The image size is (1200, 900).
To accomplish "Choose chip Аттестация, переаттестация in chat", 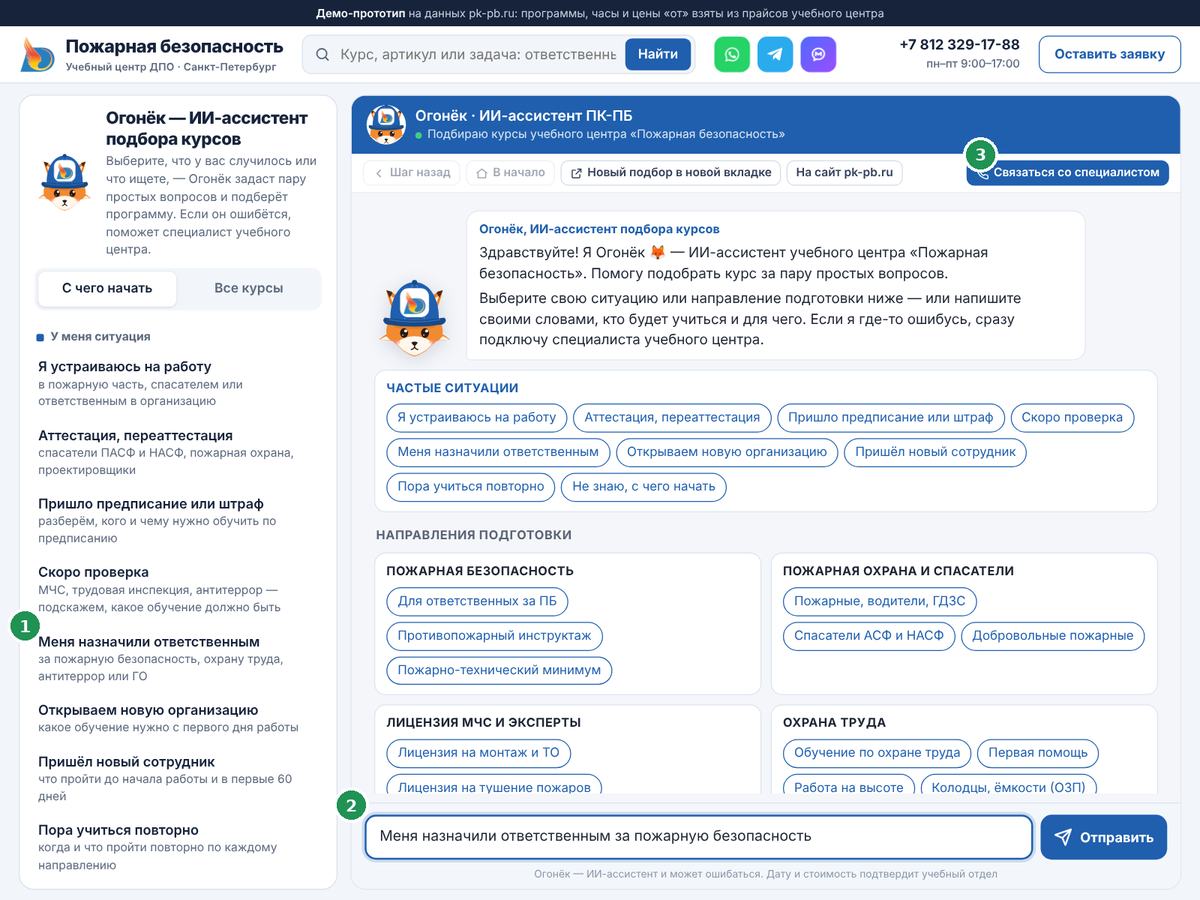I will click(x=672, y=417).
